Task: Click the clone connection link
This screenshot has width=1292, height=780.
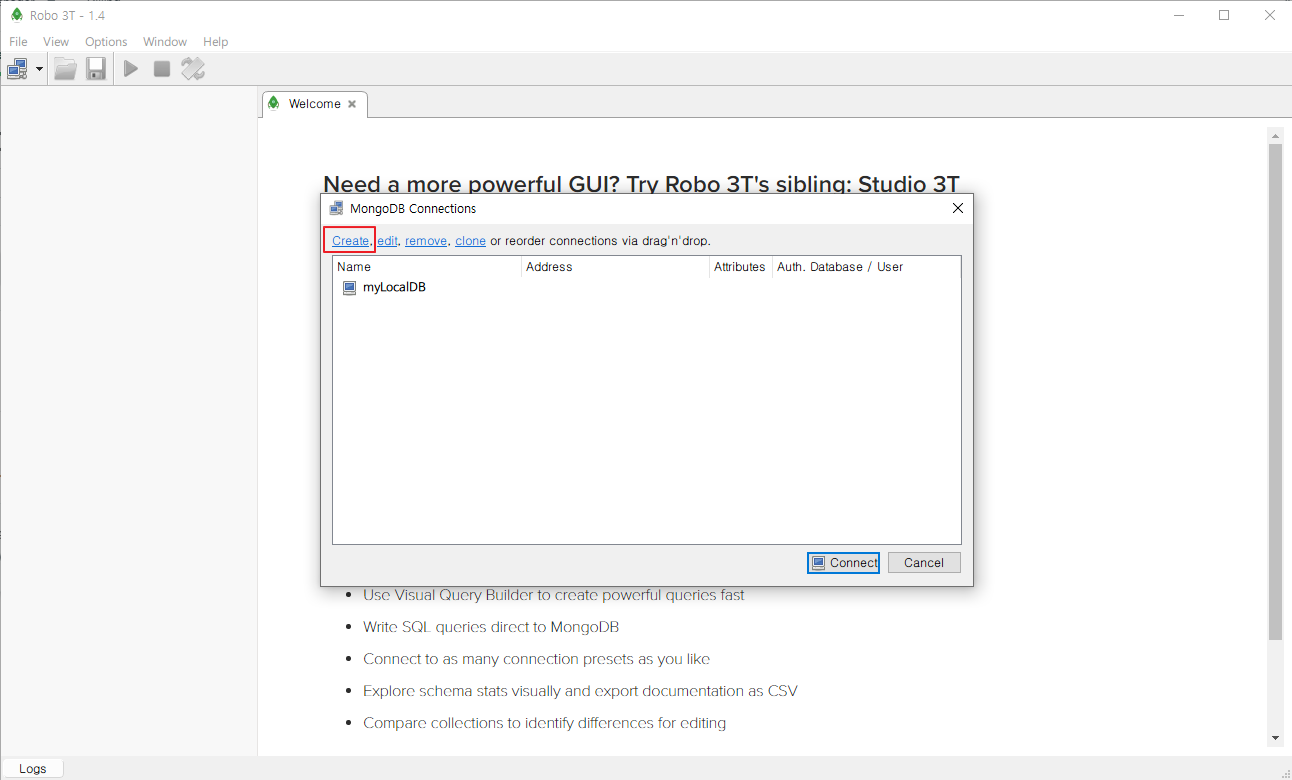Action: (x=470, y=241)
